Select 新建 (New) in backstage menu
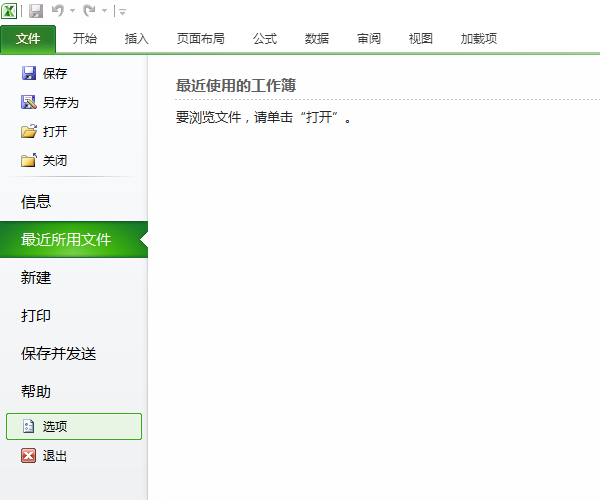Screen dimensions: 600x500 click(36, 278)
